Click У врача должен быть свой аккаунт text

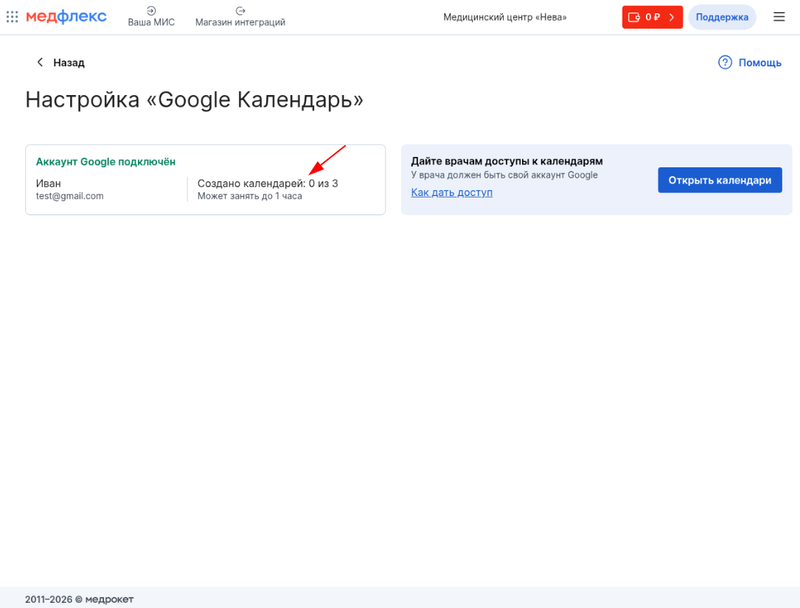click(x=504, y=175)
